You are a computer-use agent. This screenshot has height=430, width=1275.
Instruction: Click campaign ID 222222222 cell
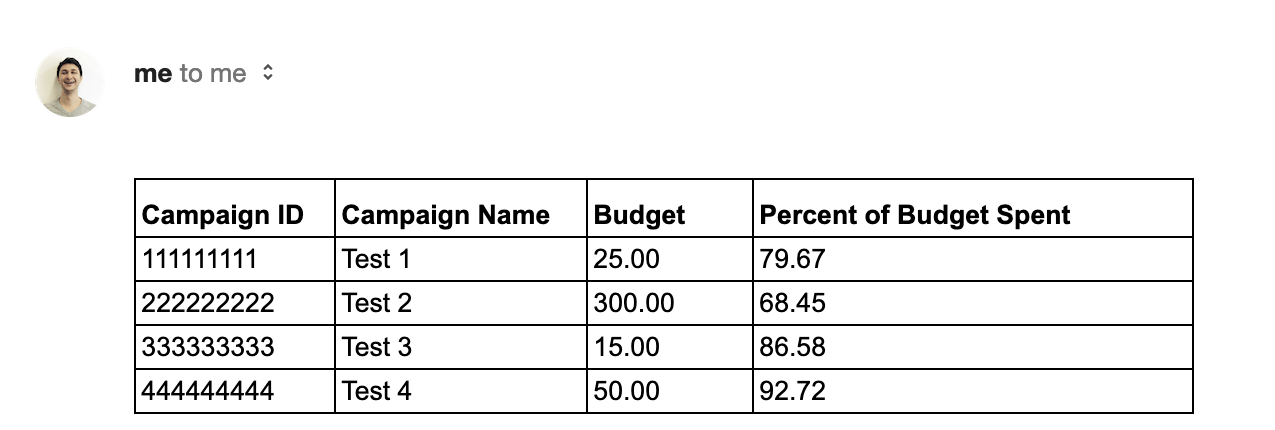tap(207, 303)
